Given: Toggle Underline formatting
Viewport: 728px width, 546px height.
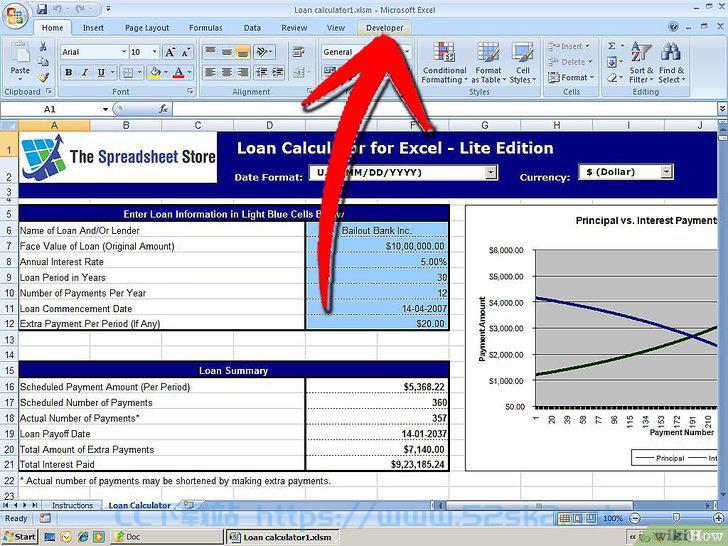Looking at the screenshot, I should (101, 72).
